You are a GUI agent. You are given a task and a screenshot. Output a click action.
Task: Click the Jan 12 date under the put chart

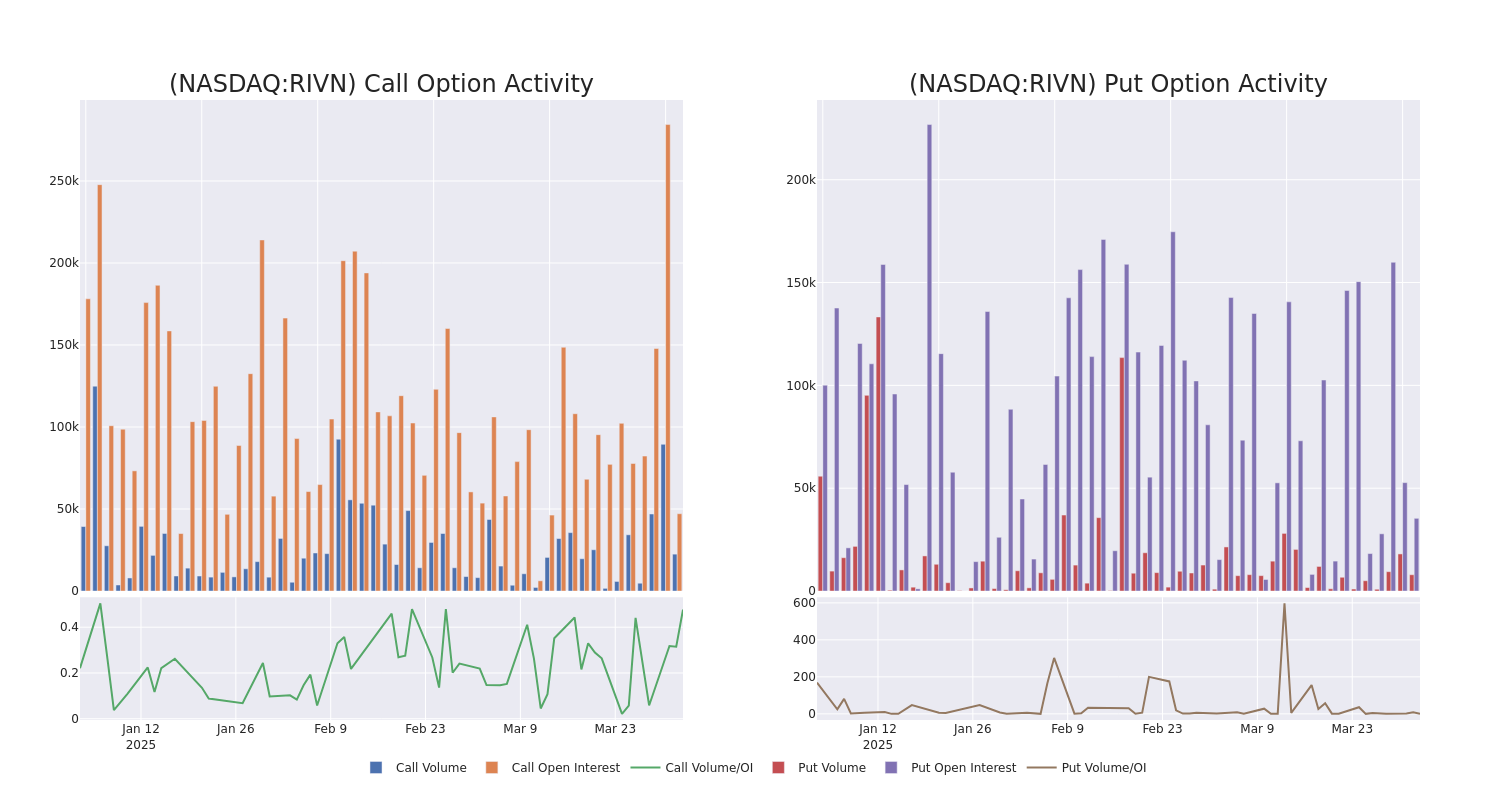[x=878, y=729]
